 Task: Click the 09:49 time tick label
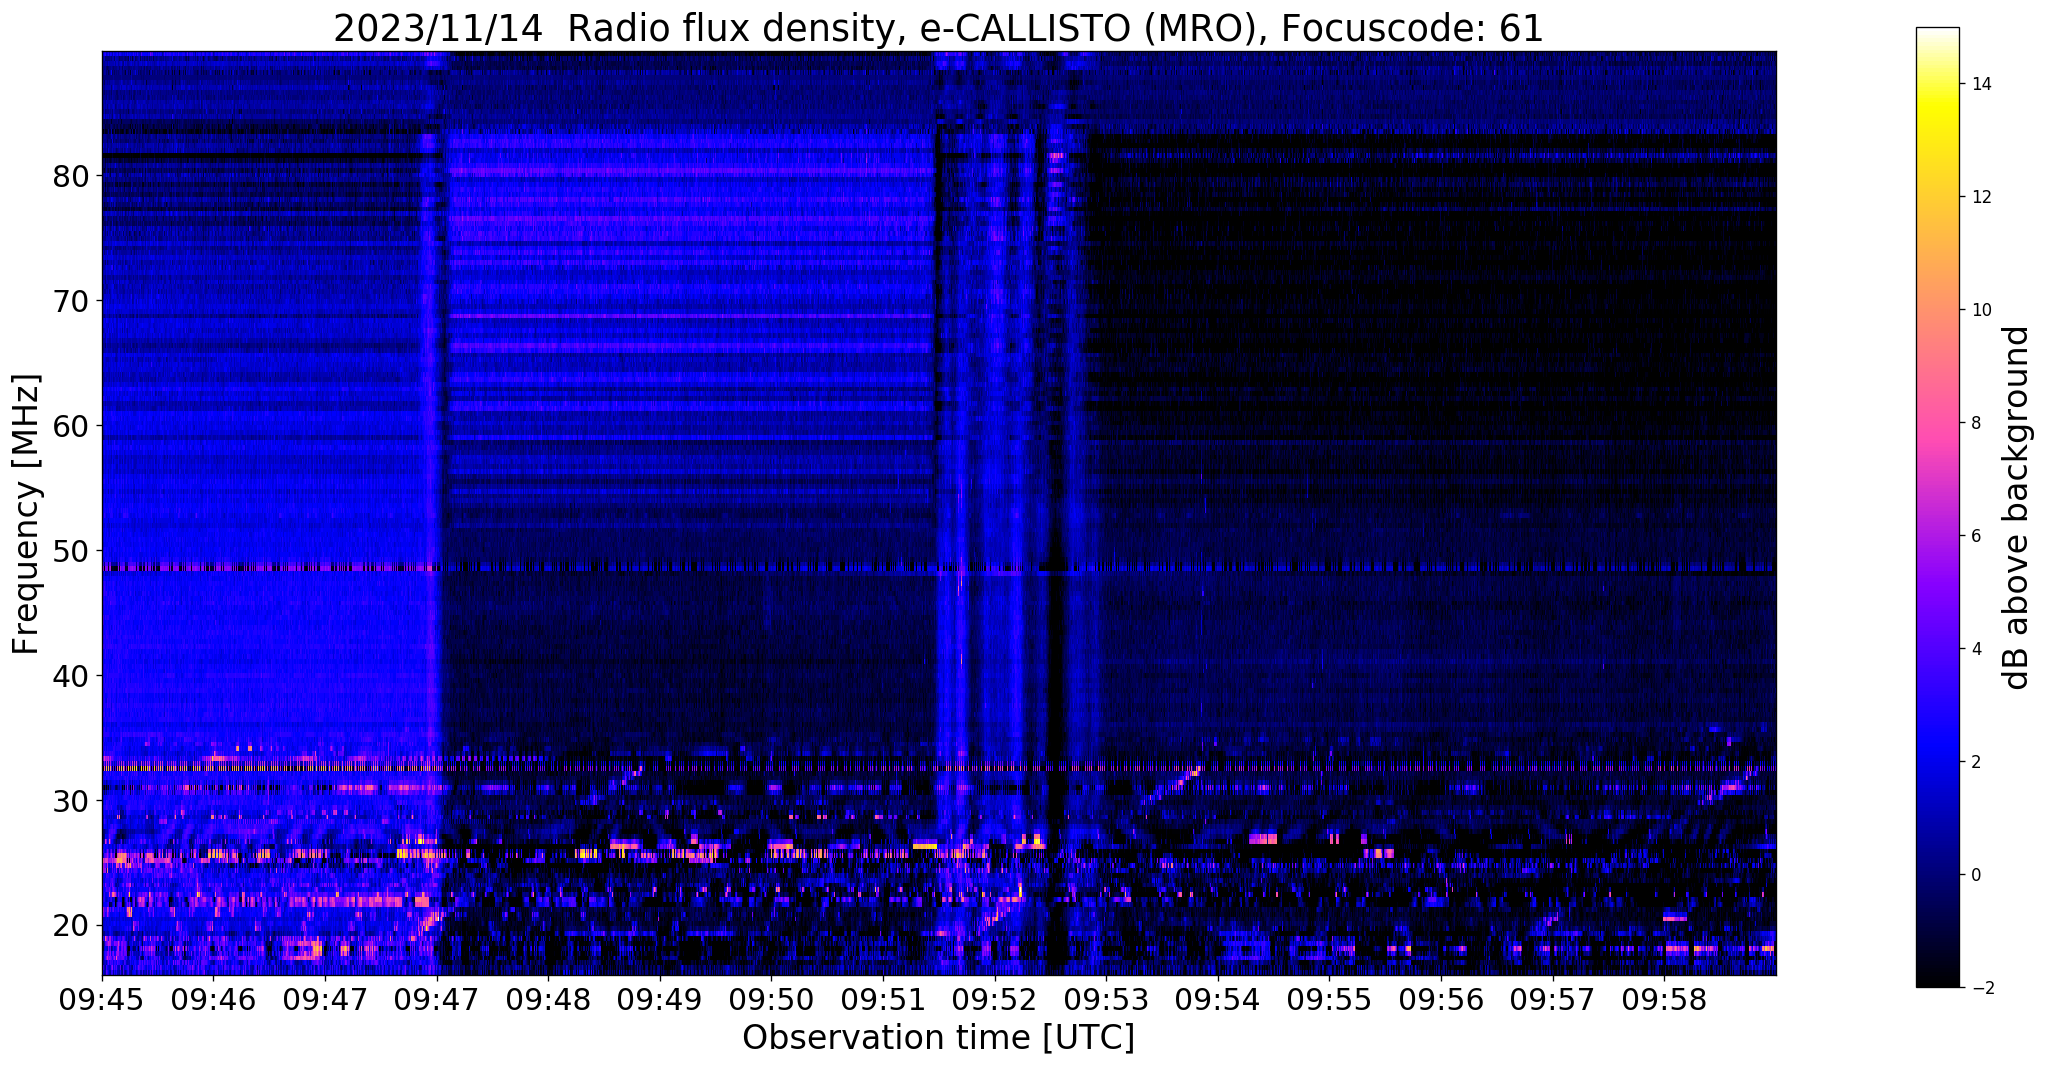click(659, 1001)
